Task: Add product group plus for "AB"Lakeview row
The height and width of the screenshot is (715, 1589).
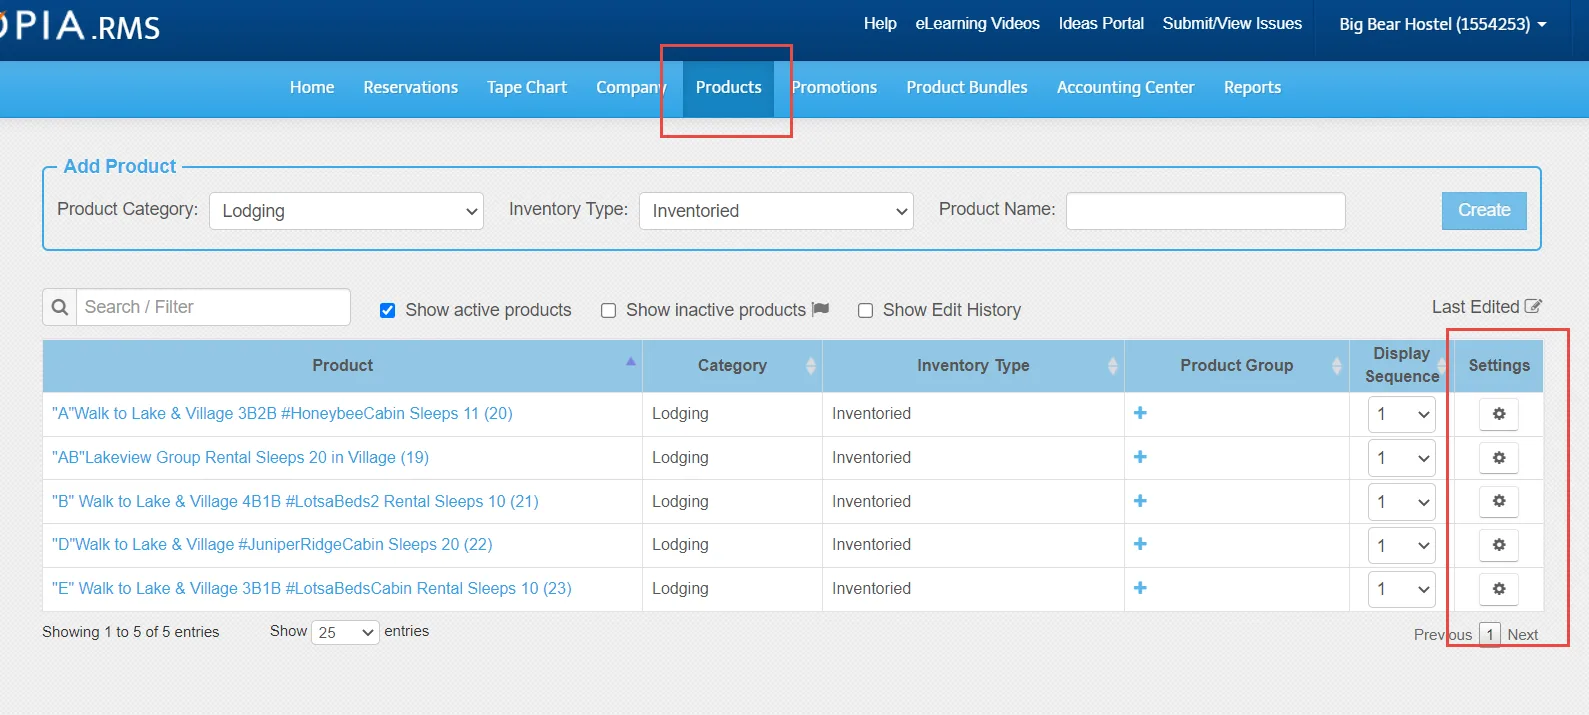Action: point(1140,457)
